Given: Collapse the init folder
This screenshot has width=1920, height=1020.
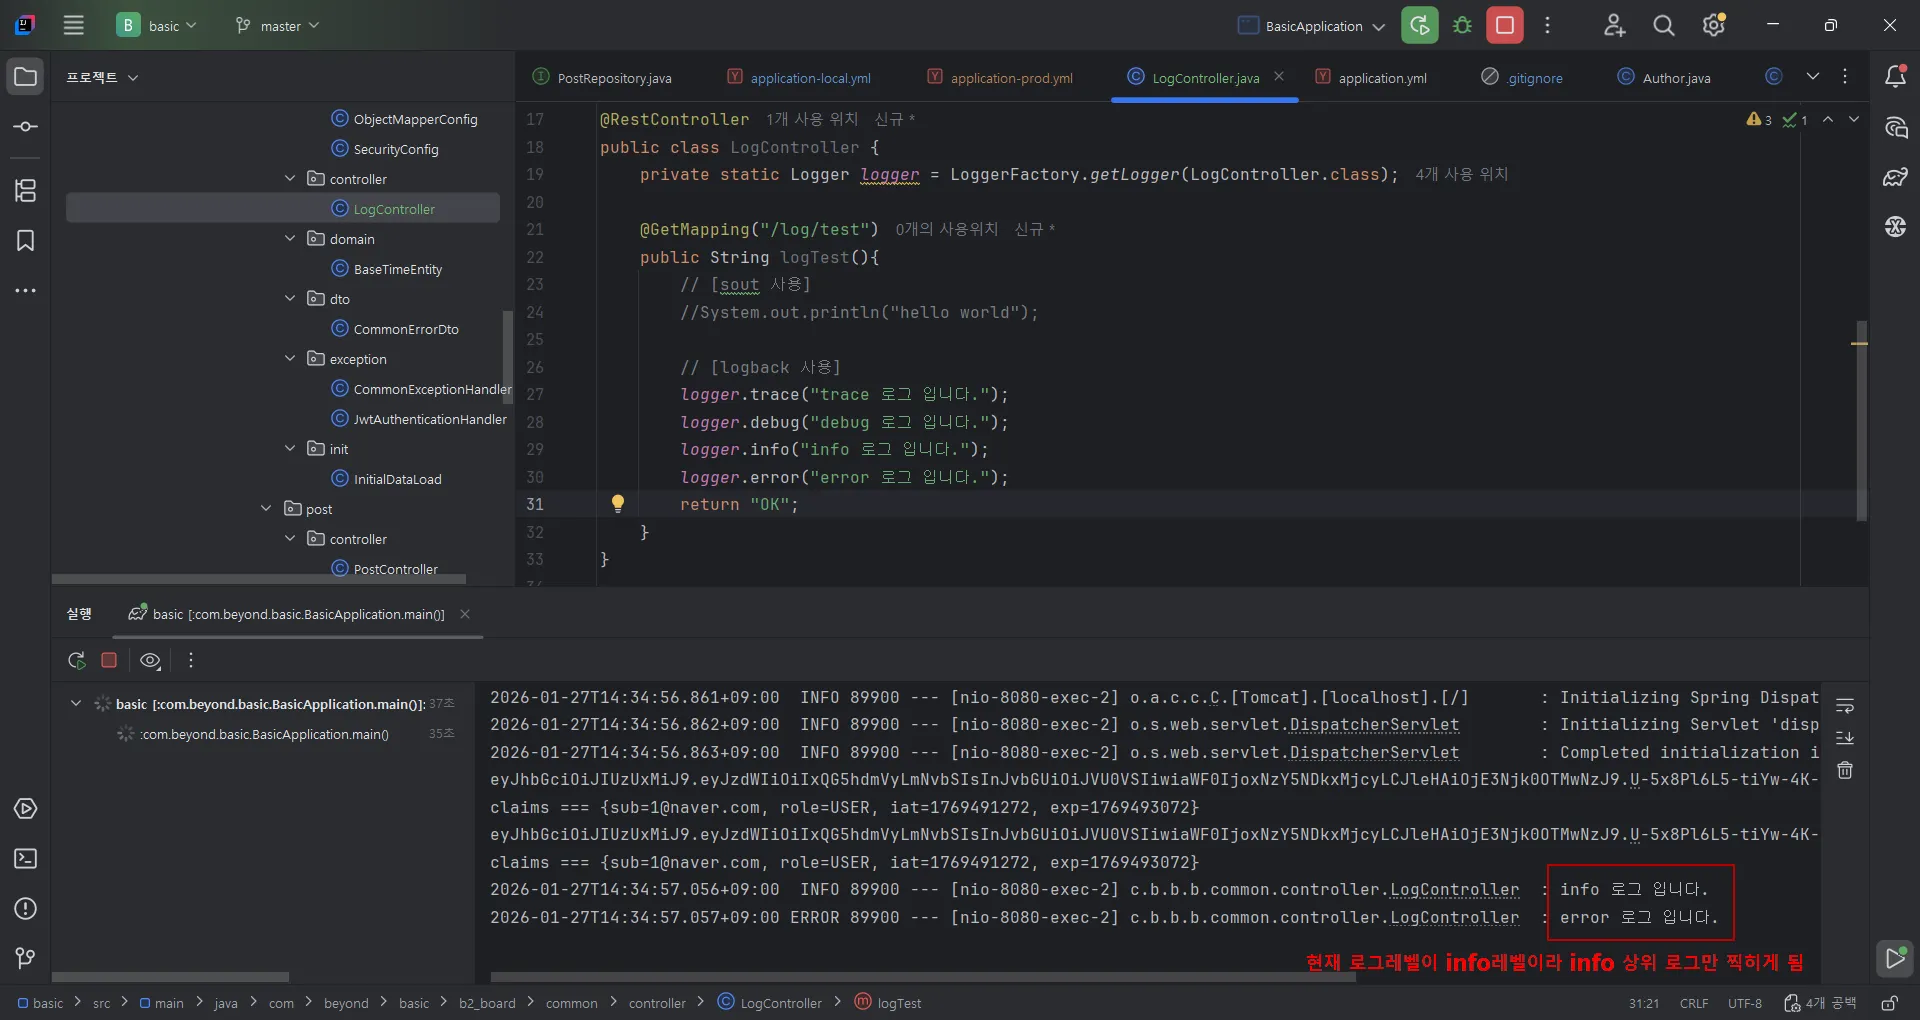Looking at the screenshot, I should (290, 449).
